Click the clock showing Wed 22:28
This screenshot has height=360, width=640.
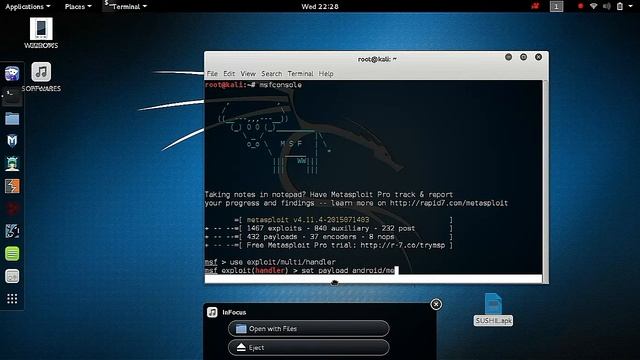[320, 7]
